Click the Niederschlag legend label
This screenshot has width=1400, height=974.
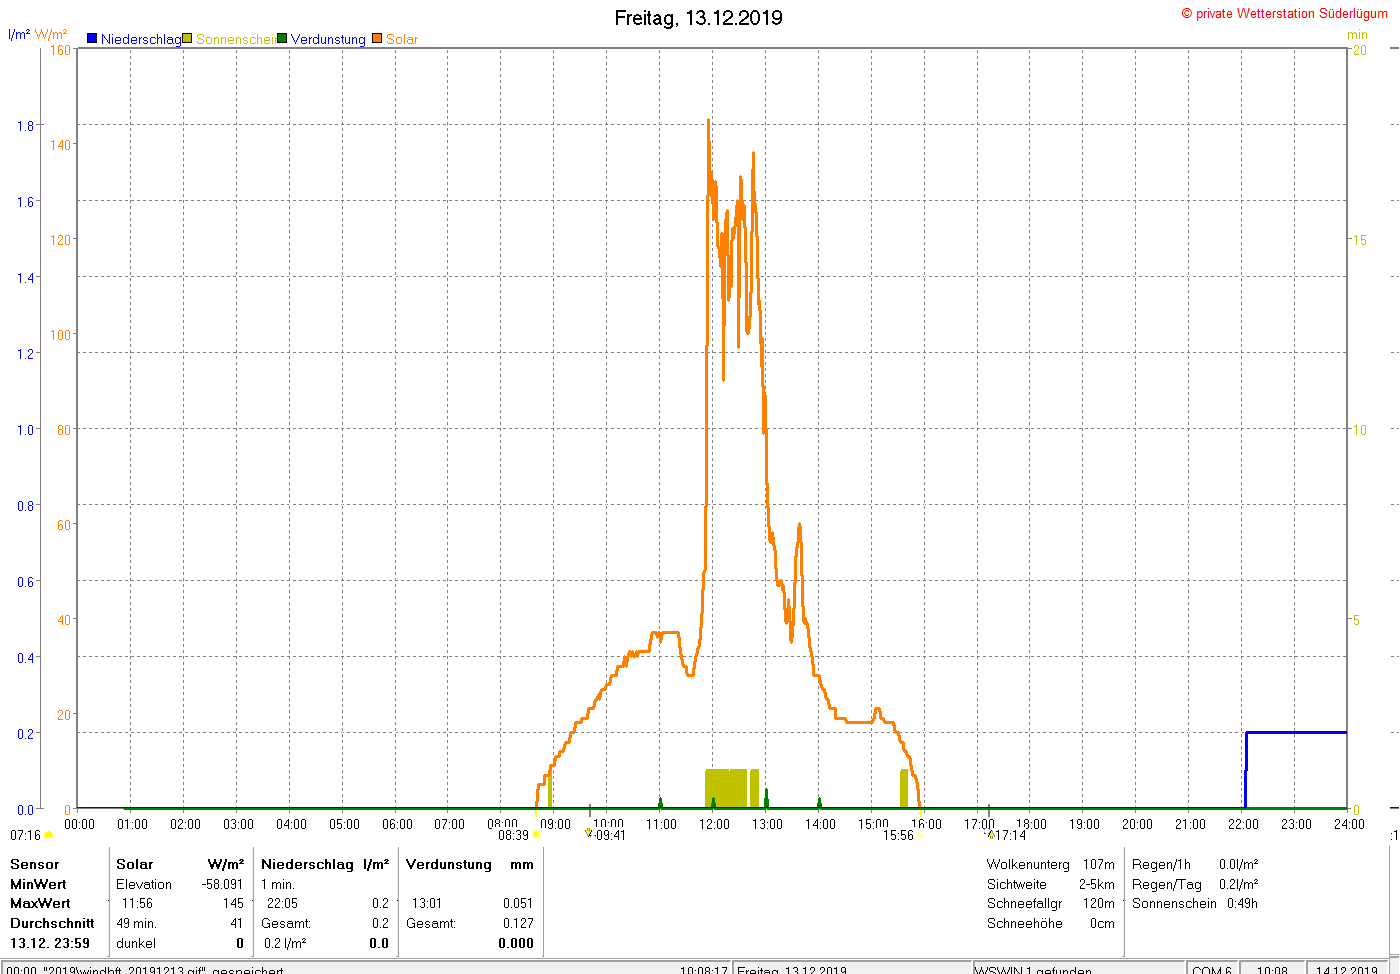(x=141, y=39)
